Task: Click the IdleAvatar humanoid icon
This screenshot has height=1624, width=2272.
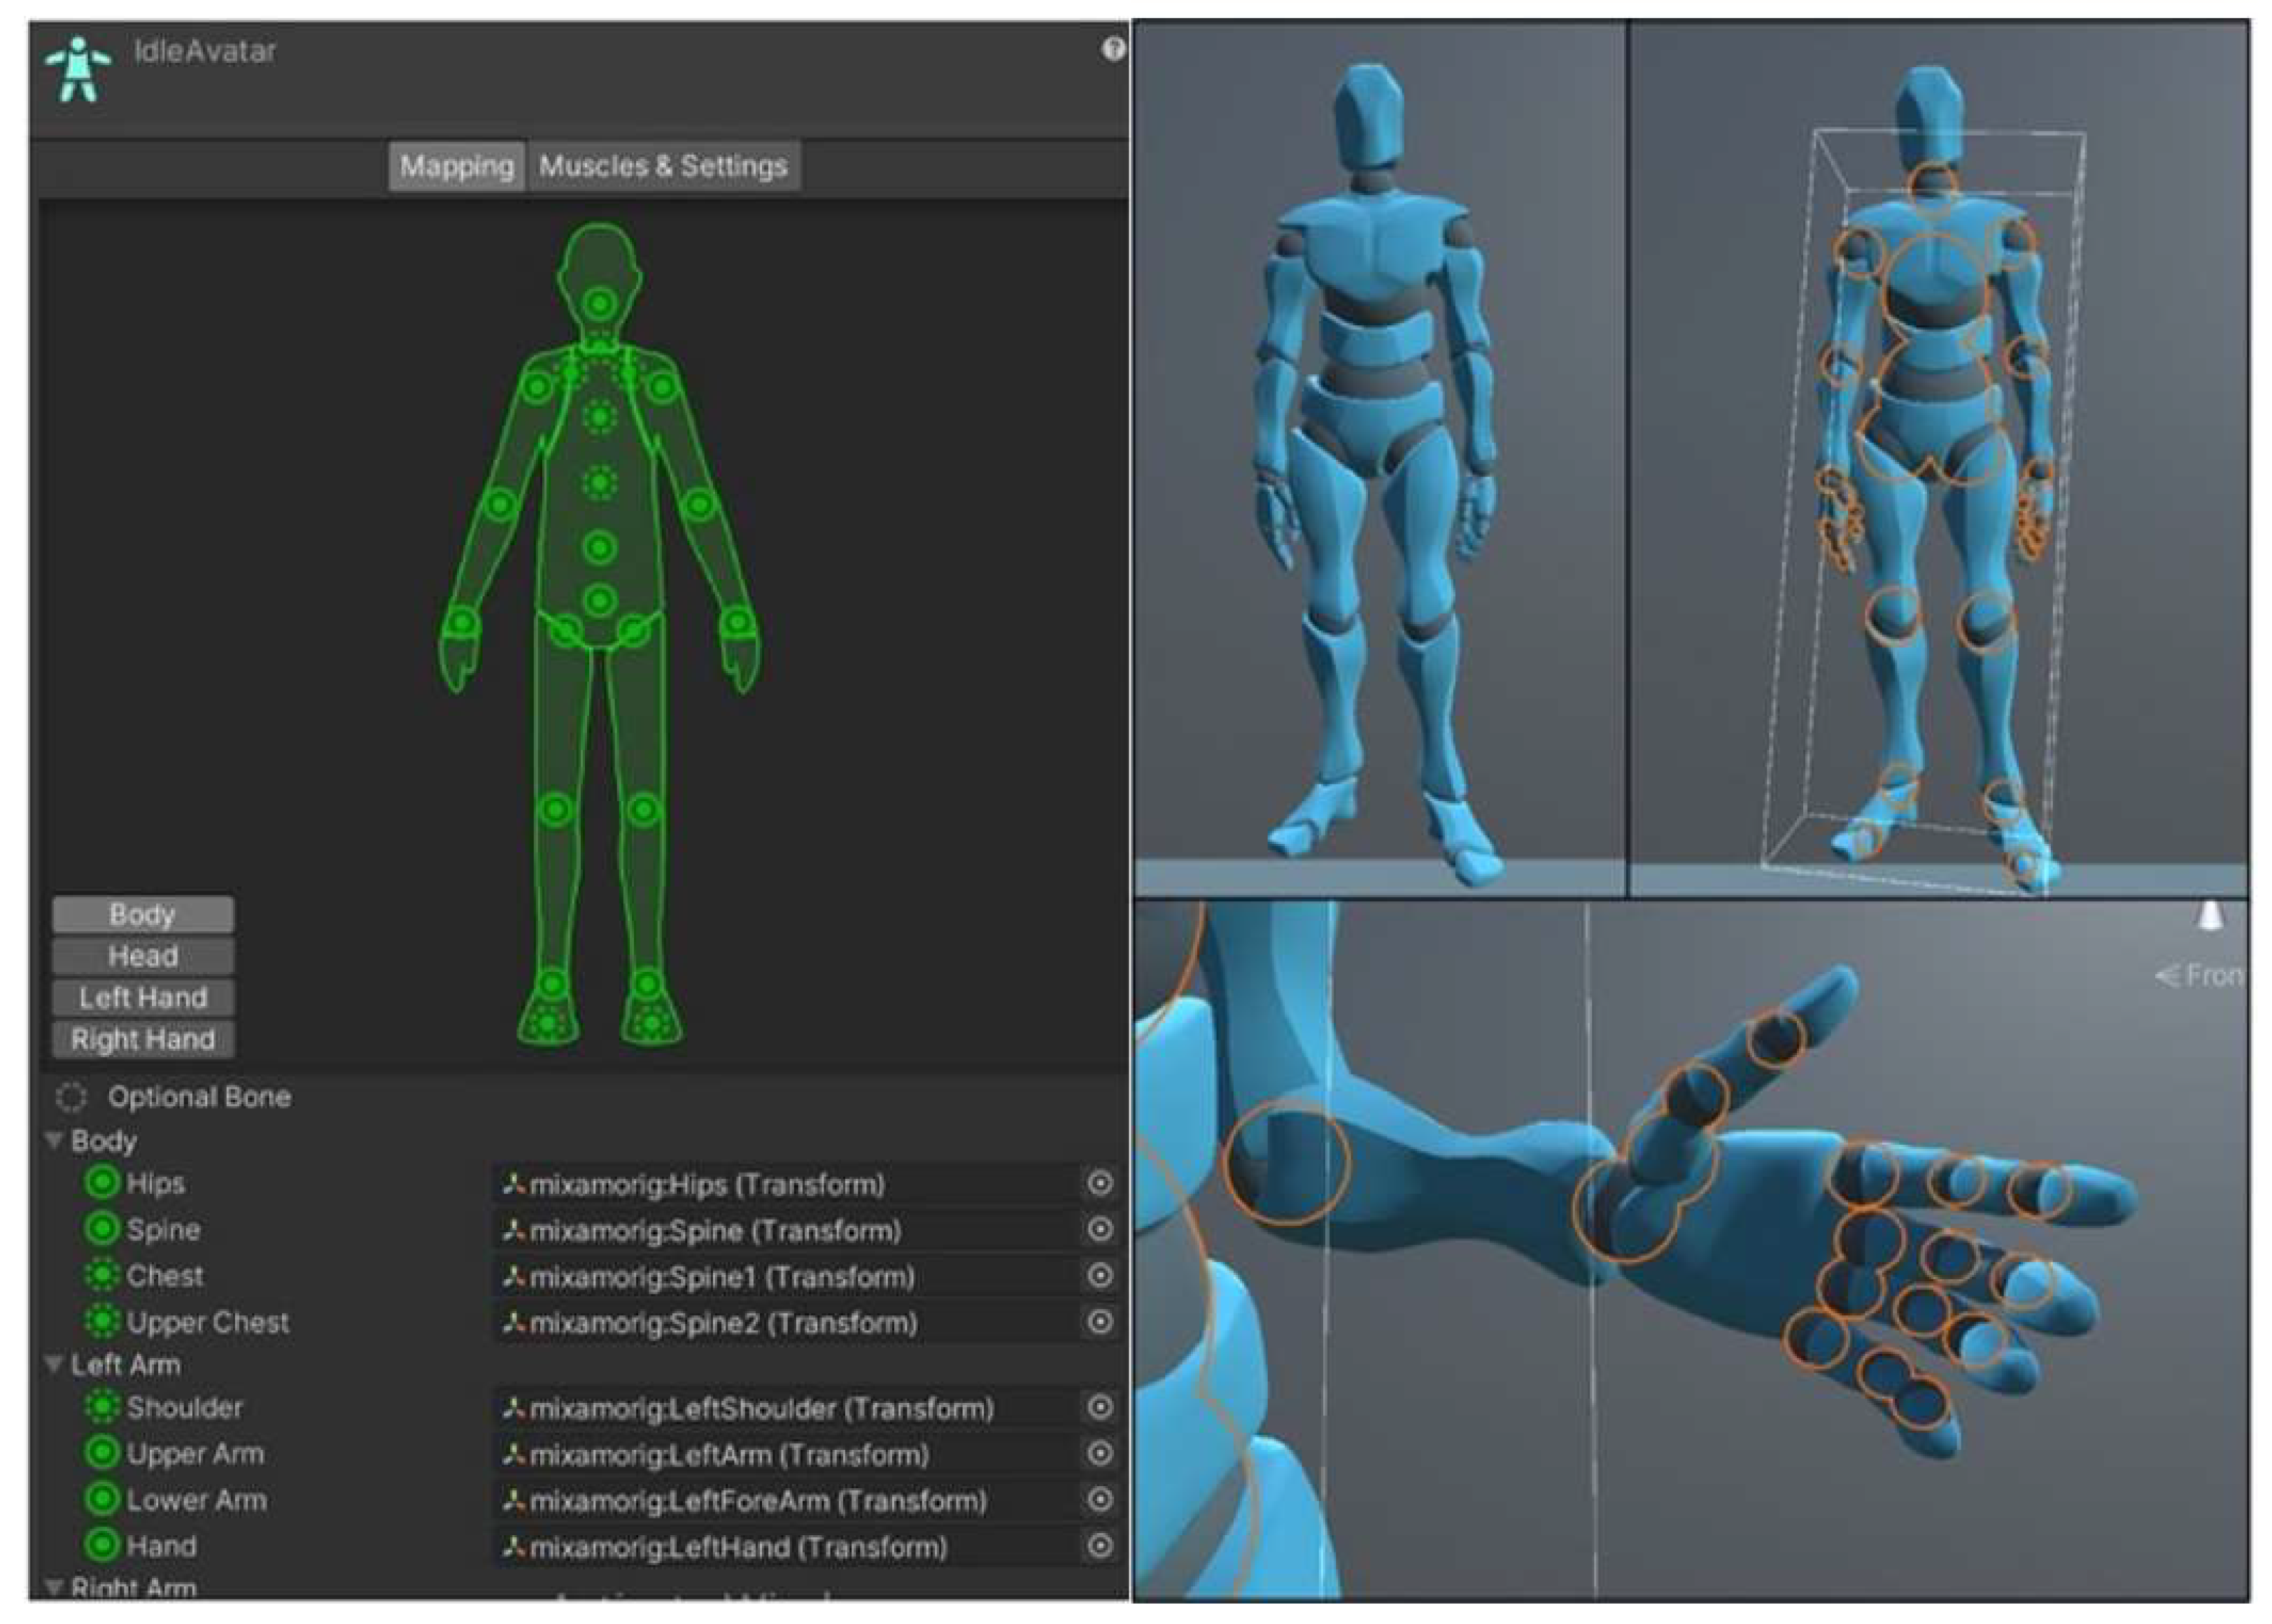Action: [77, 69]
